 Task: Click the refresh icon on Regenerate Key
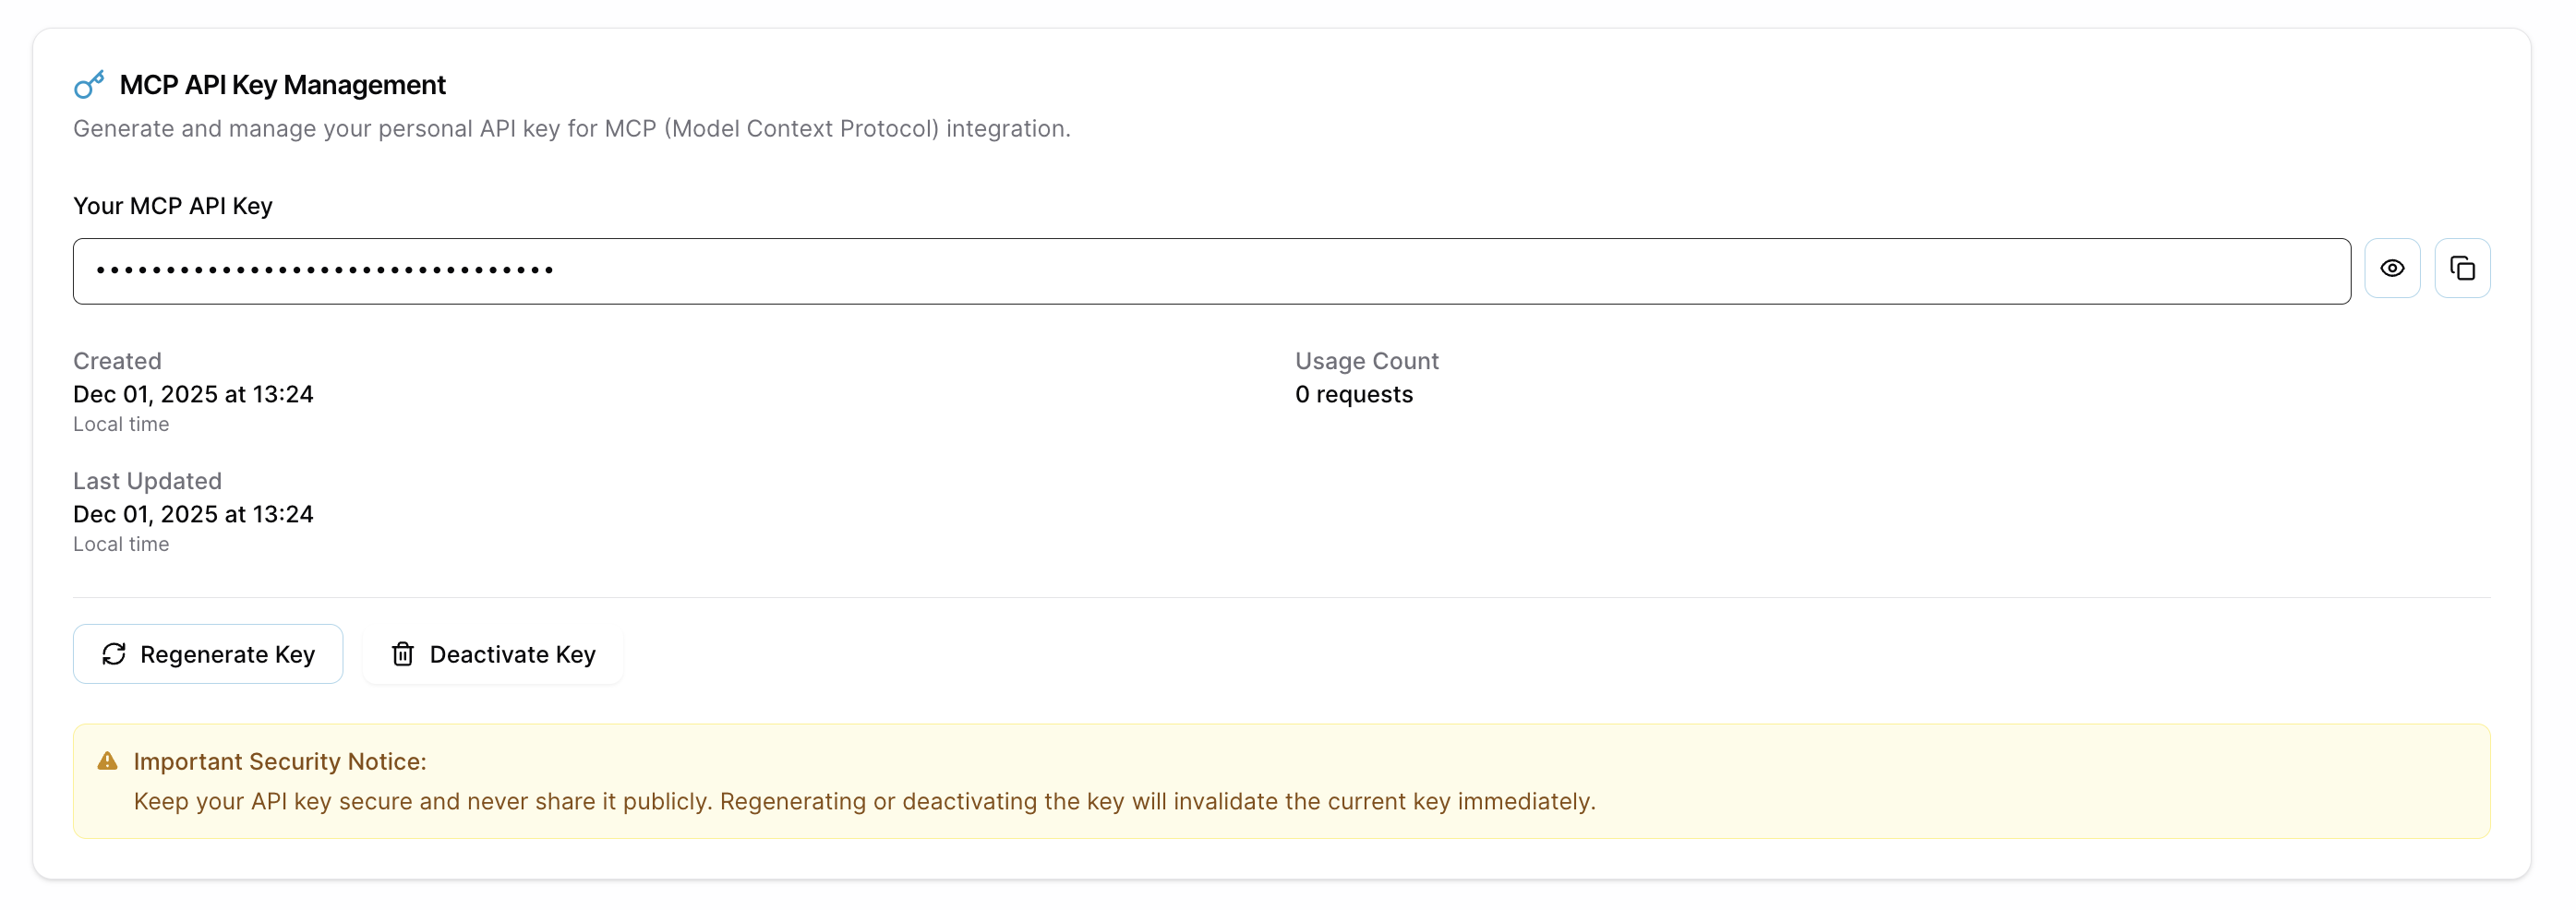click(114, 654)
